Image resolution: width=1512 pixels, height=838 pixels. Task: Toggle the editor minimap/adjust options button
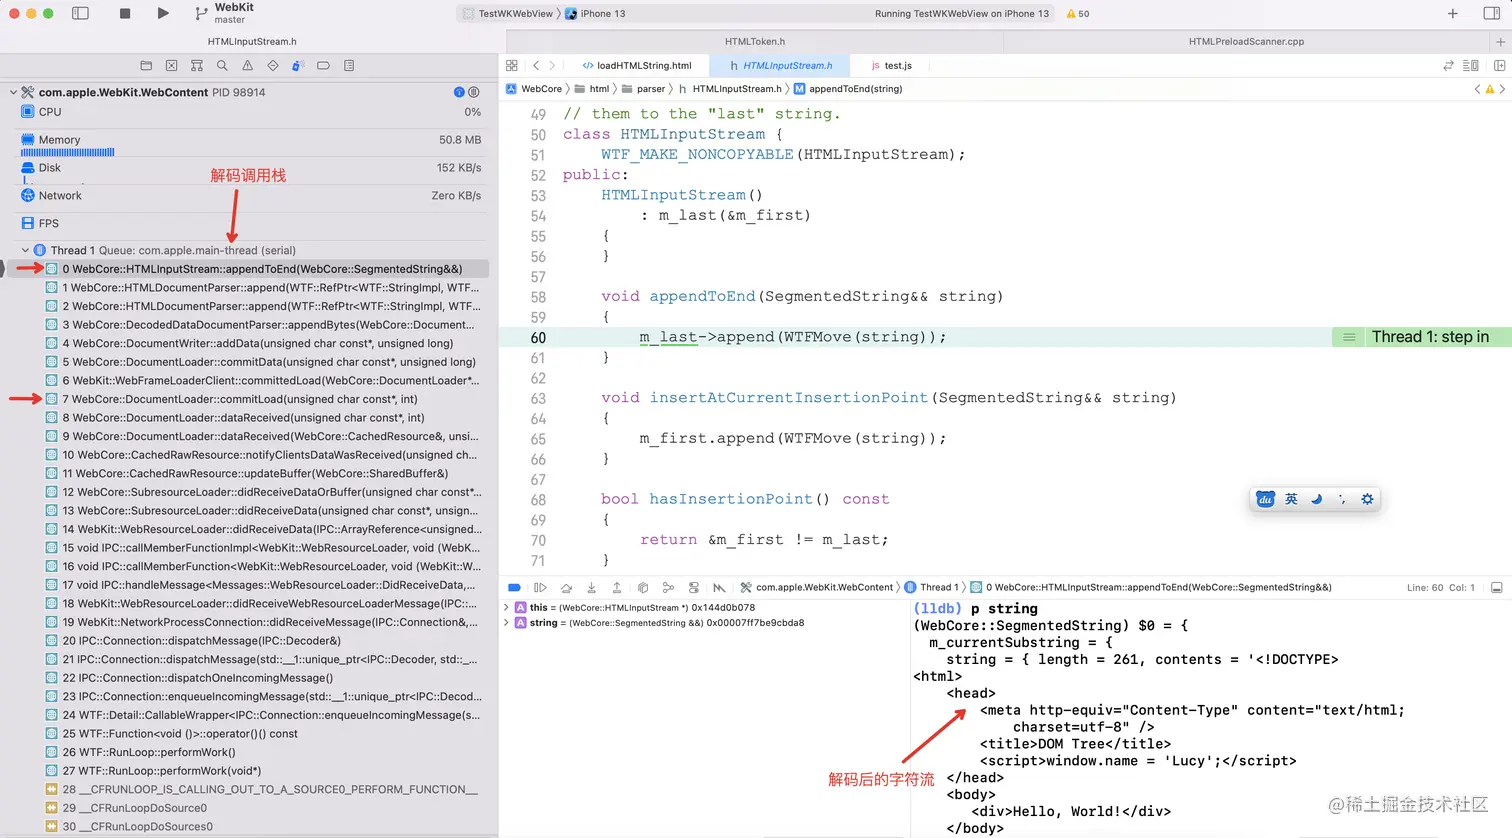[x=1471, y=66]
